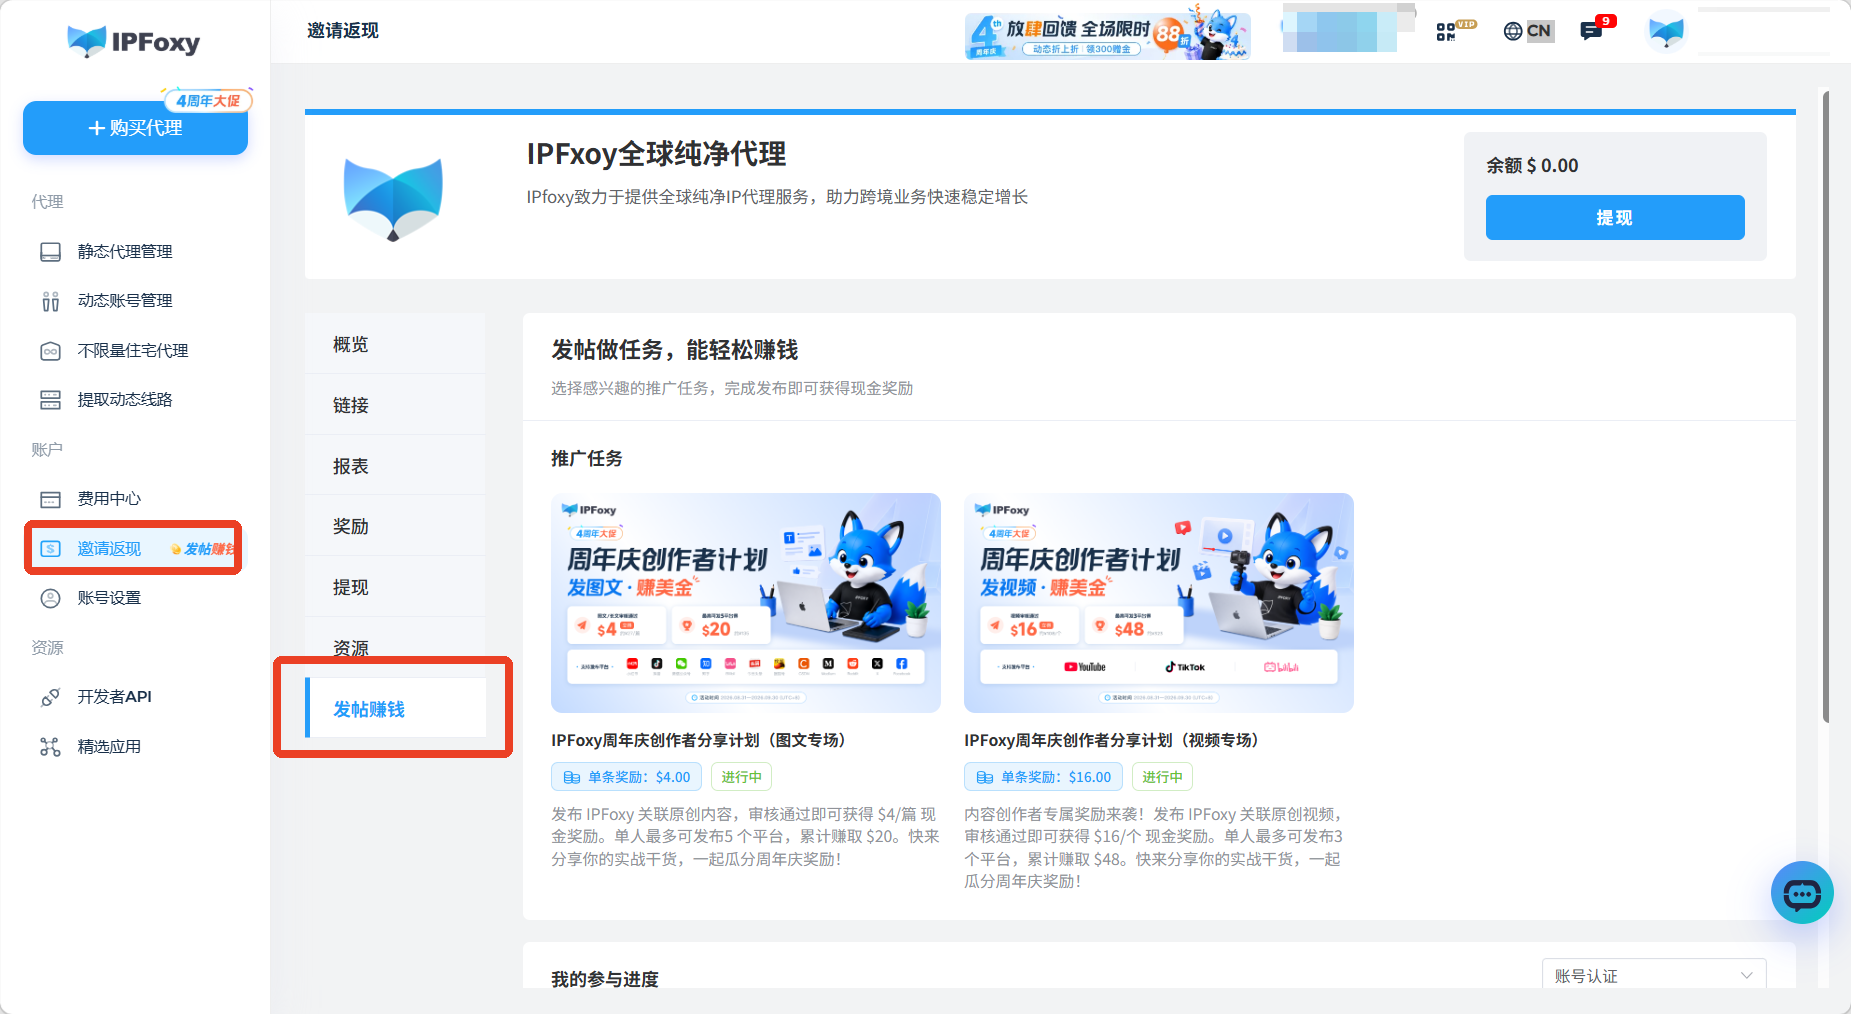Viewport: 1851px width, 1014px height.
Task: Open the 精选应用 icon
Action: [x=50, y=747]
